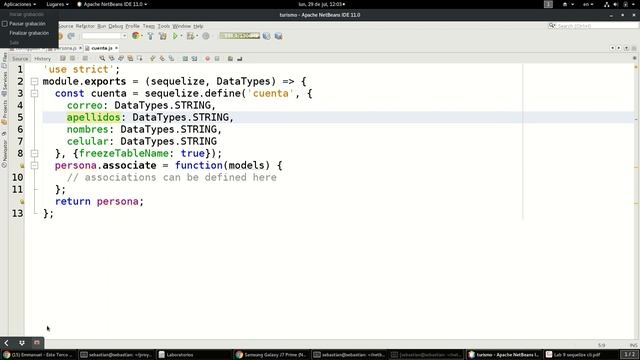Viewport: 640px width, 360px height.
Task: Open Apache NetBeans IDE app menu dropdown
Action: tap(112, 4)
